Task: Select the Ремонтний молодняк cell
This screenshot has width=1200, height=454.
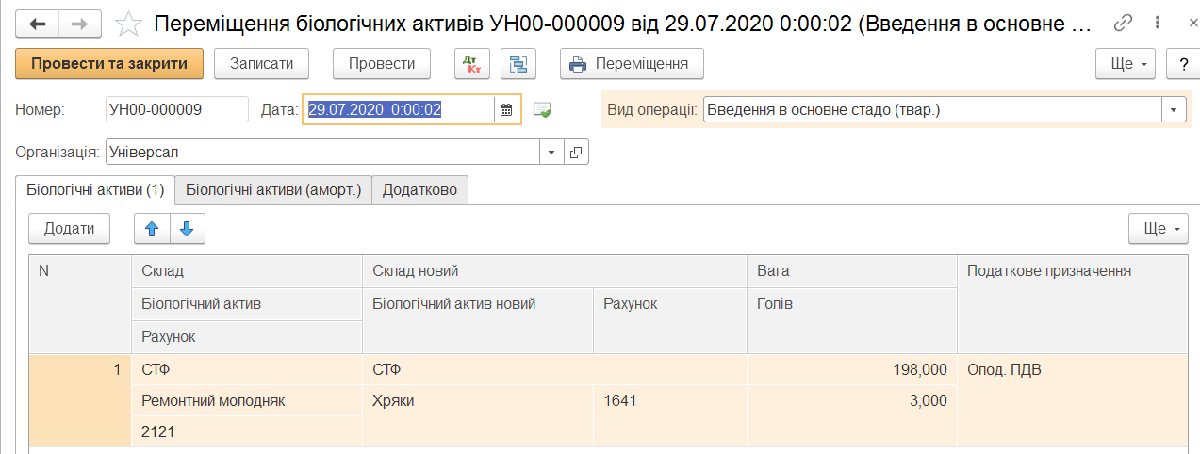Action: 245,401
